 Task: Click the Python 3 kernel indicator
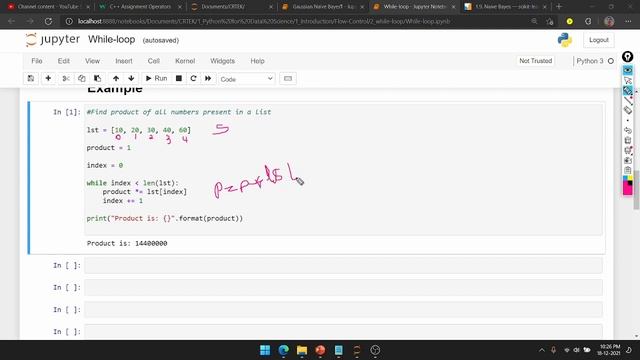[589, 61]
